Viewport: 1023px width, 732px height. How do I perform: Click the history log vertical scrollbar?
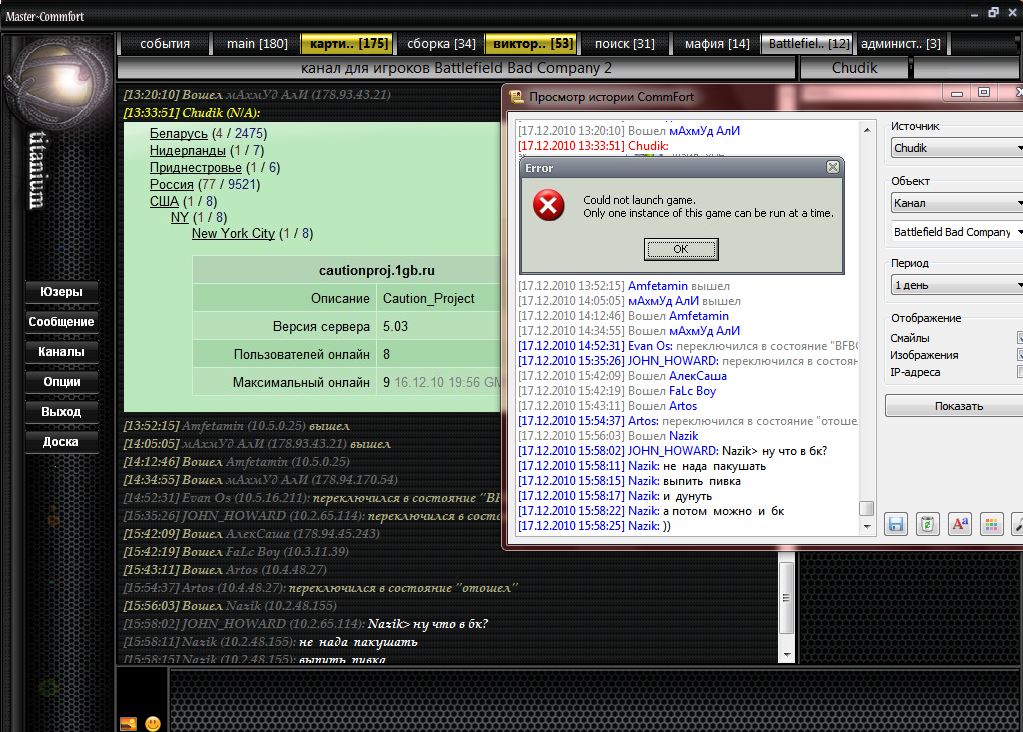coord(866,320)
